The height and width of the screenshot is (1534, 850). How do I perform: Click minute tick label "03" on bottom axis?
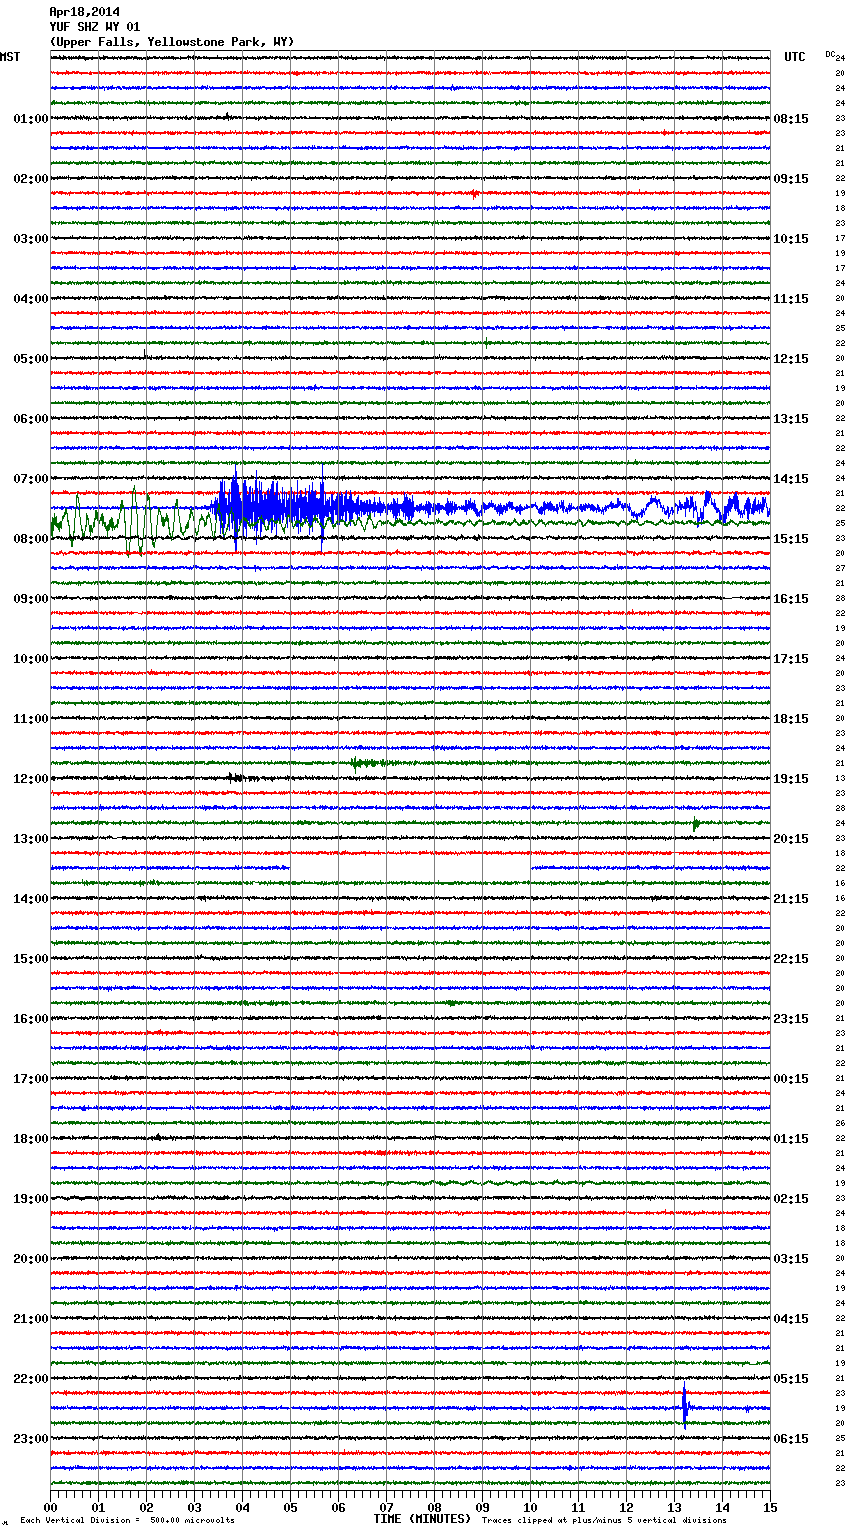pos(194,1507)
